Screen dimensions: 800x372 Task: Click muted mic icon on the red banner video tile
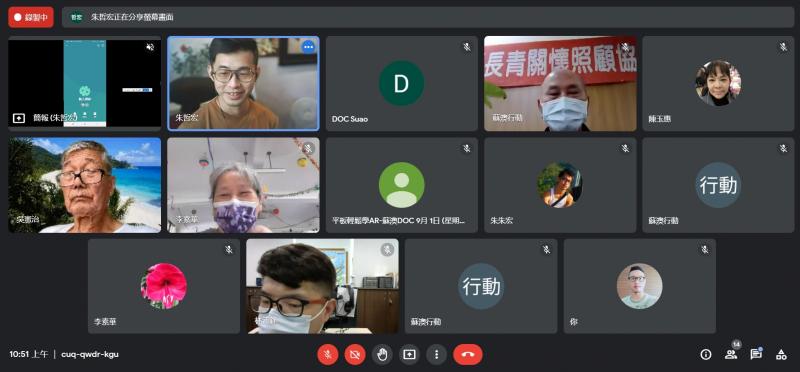(x=625, y=47)
